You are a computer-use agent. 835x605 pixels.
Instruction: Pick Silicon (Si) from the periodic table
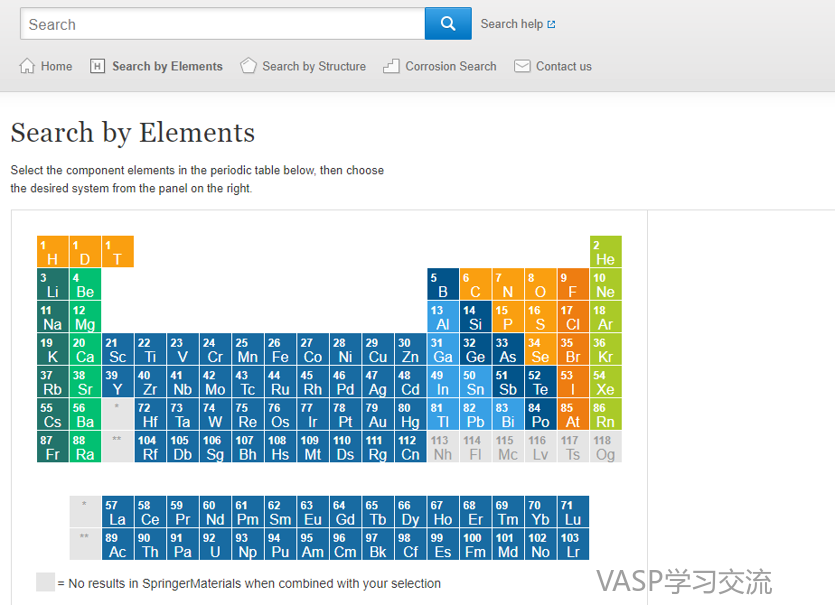[x=475, y=317]
